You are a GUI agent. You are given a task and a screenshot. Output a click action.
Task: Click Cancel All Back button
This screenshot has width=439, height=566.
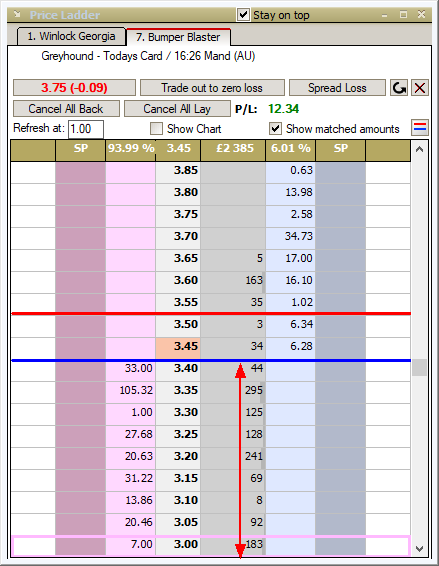pyautogui.click(x=66, y=109)
